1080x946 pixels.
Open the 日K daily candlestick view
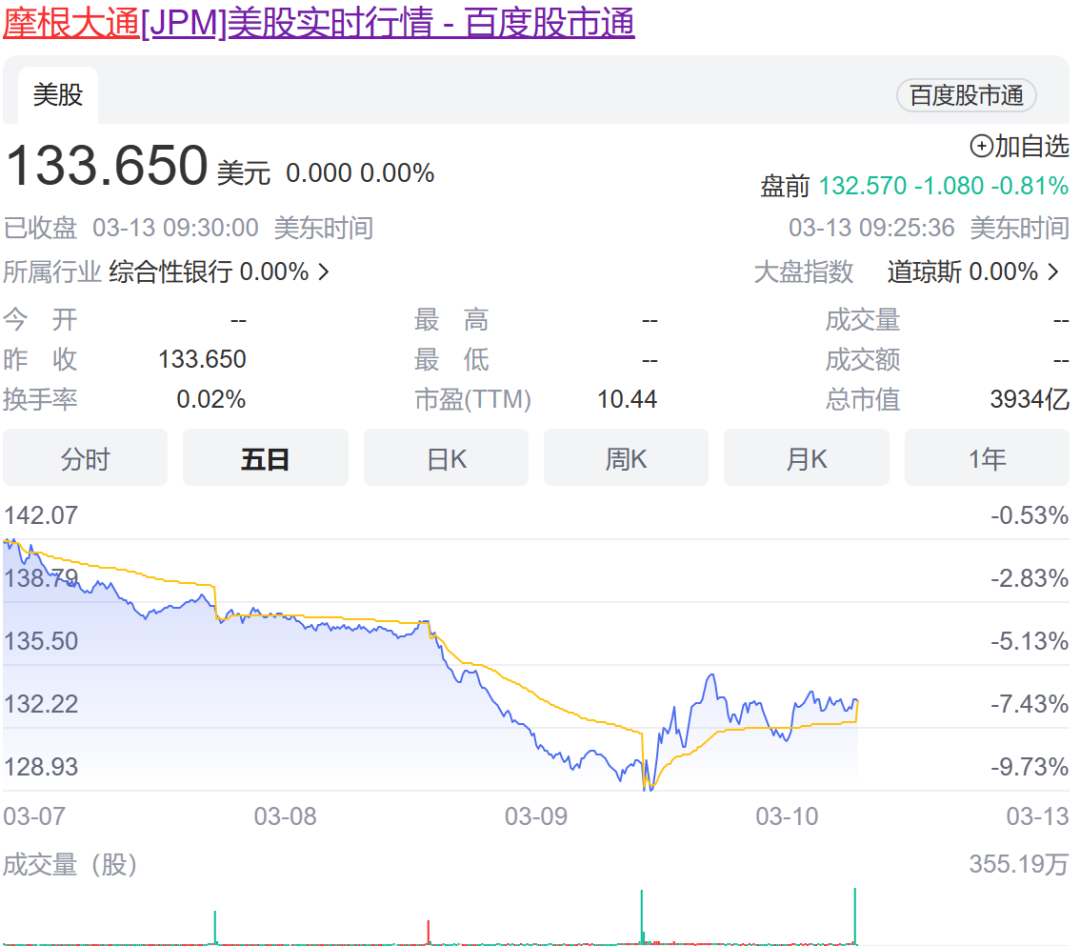[446, 457]
